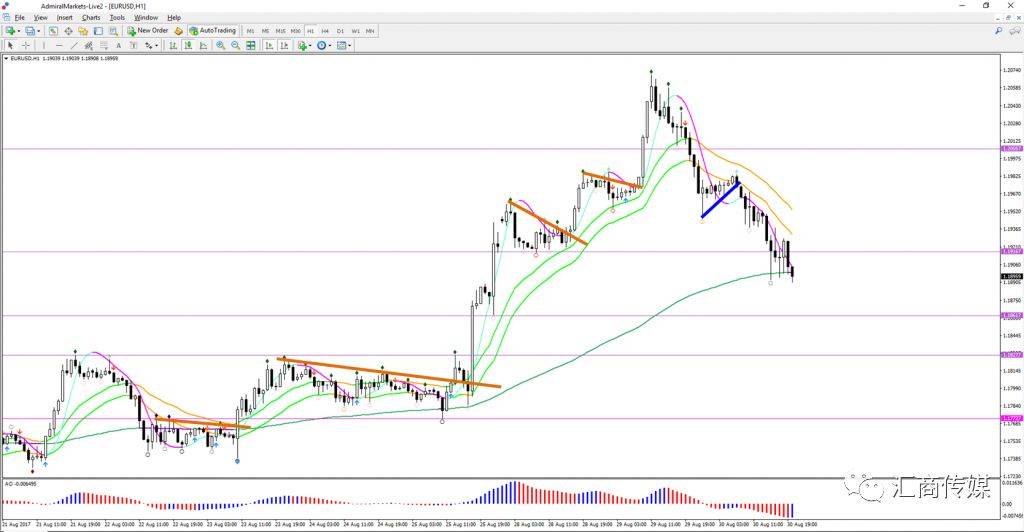Open the Profiles icon in the toolbar

[30, 31]
